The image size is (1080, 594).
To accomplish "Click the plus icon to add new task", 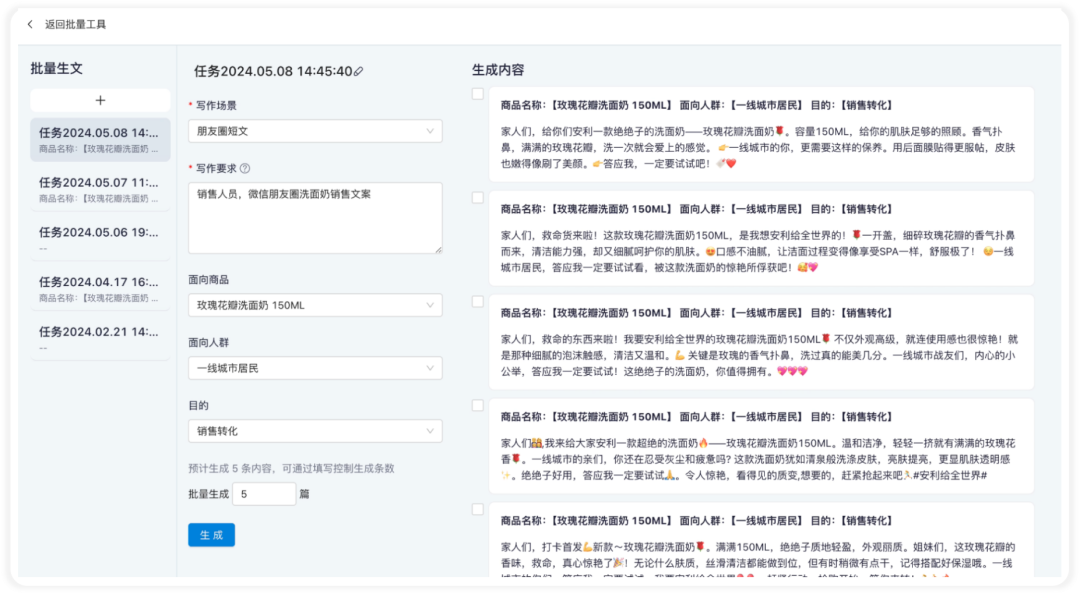I will pyautogui.click(x=101, y=101).
